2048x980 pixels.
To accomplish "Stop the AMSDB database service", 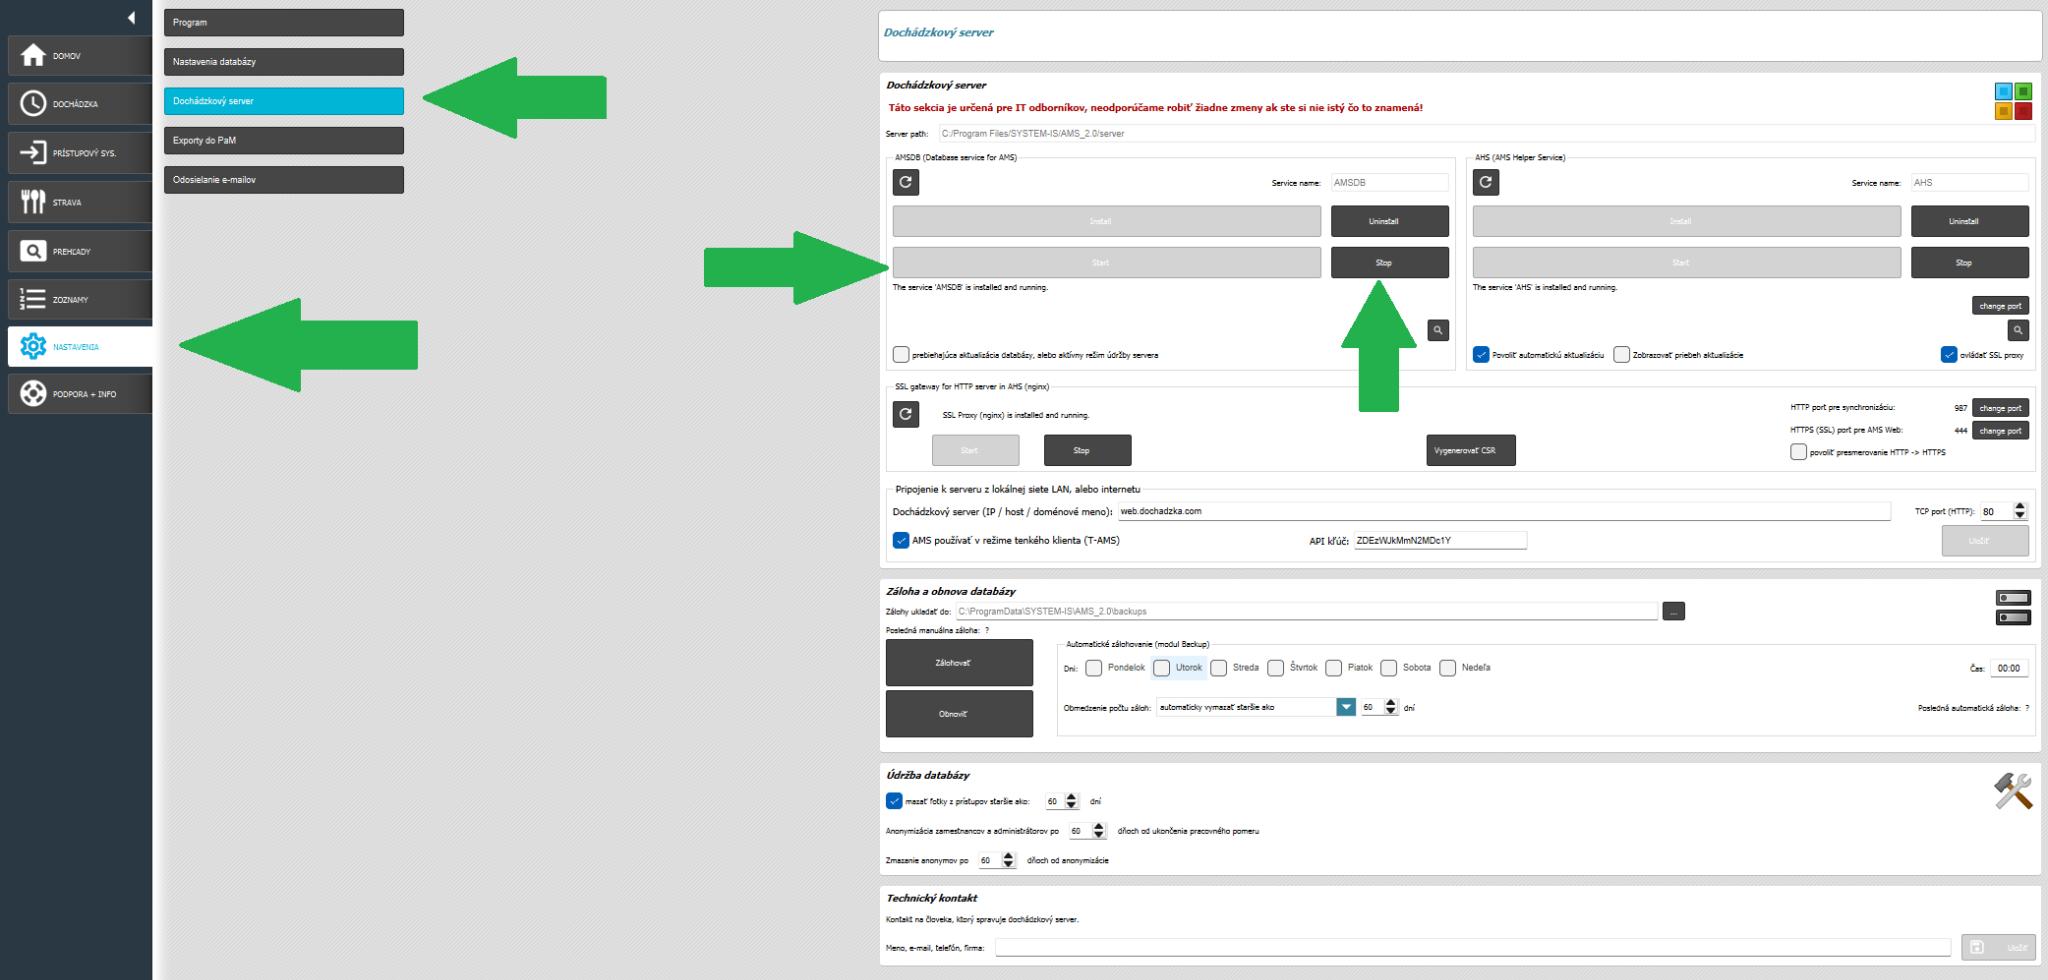I will pyautogui.click(x=1389, y=263).
